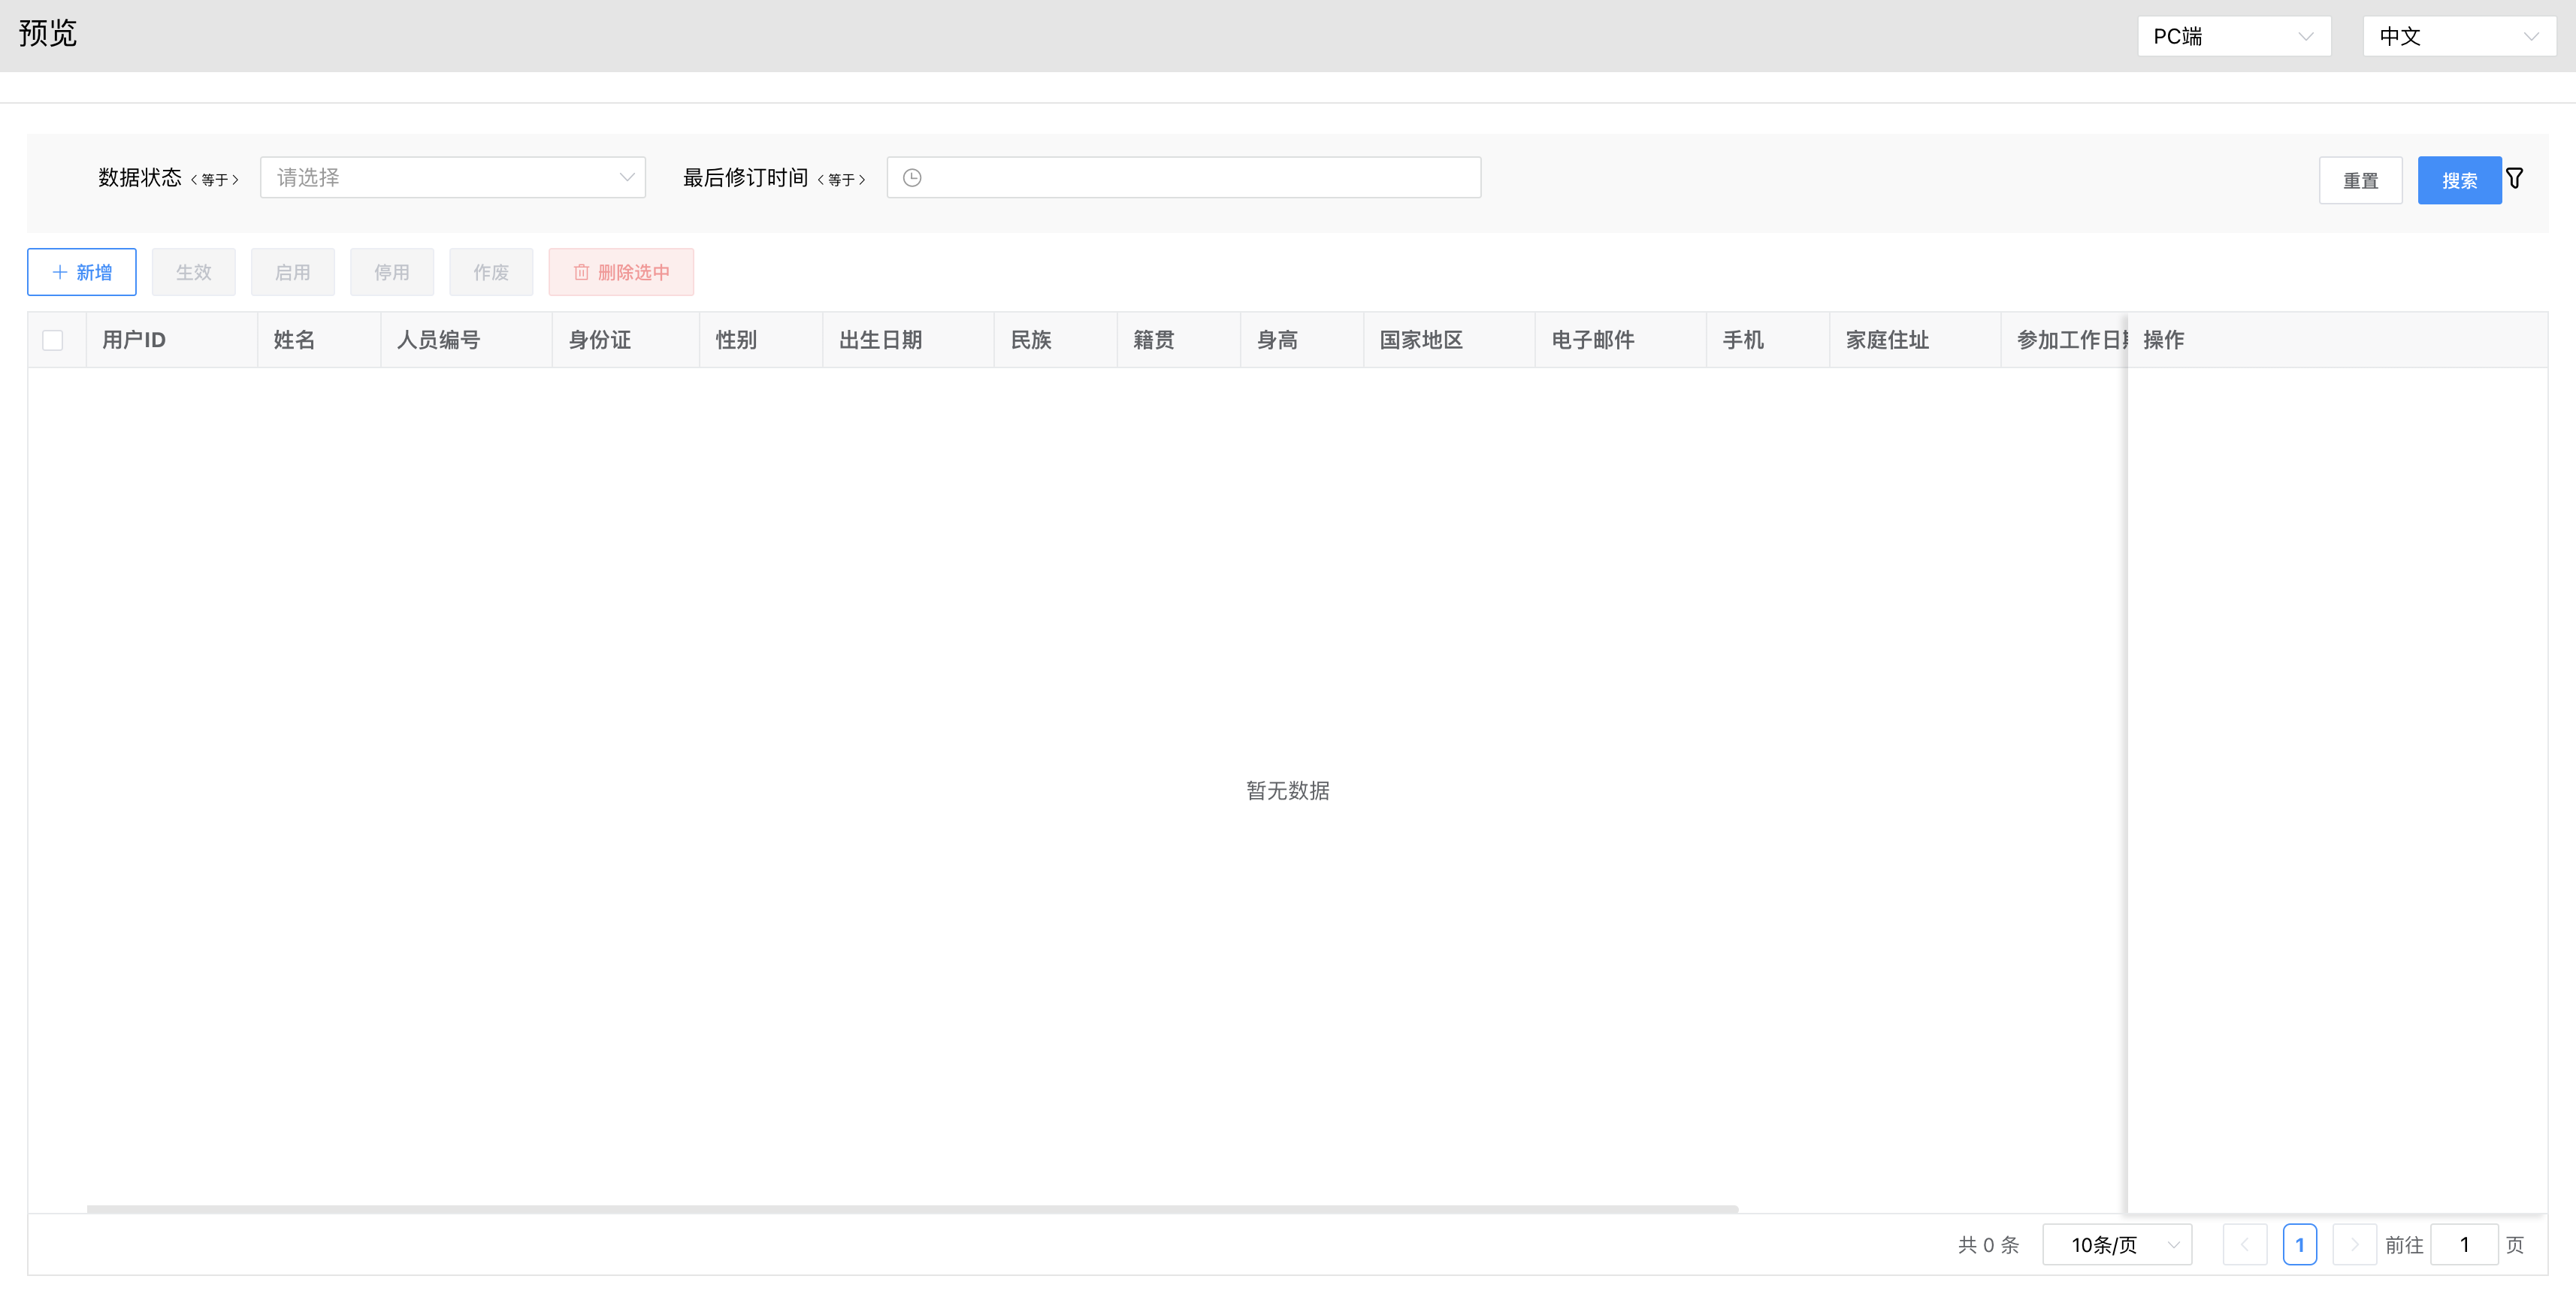This screenshot has width=2576, height=1291.
Task: Click the clock icon in 最后修订时间 field
Action: (914, 178)
